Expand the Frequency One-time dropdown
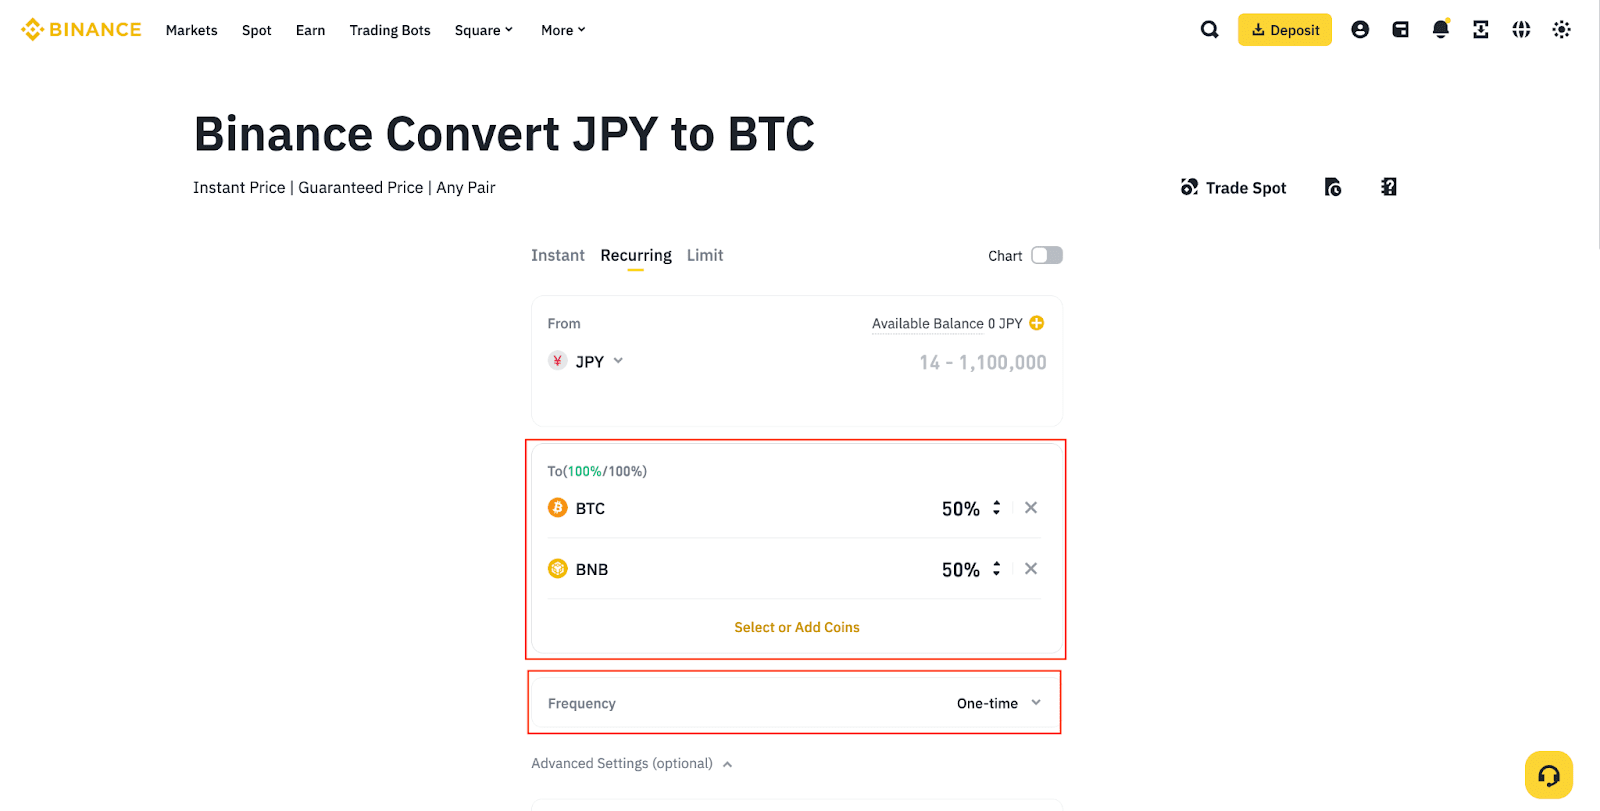Viewport: 1600px width, 811px height. pyautogui.click(x=998, y=703)
